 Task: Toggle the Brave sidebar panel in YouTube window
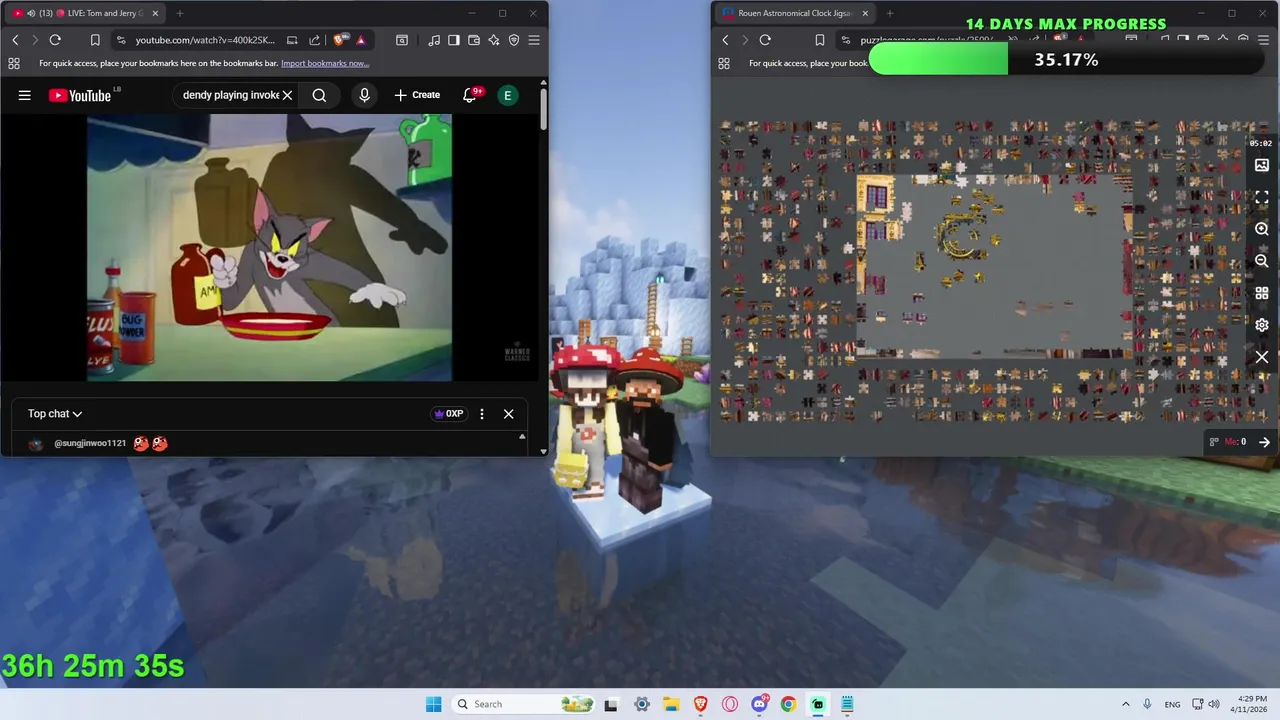coord(454,40)
